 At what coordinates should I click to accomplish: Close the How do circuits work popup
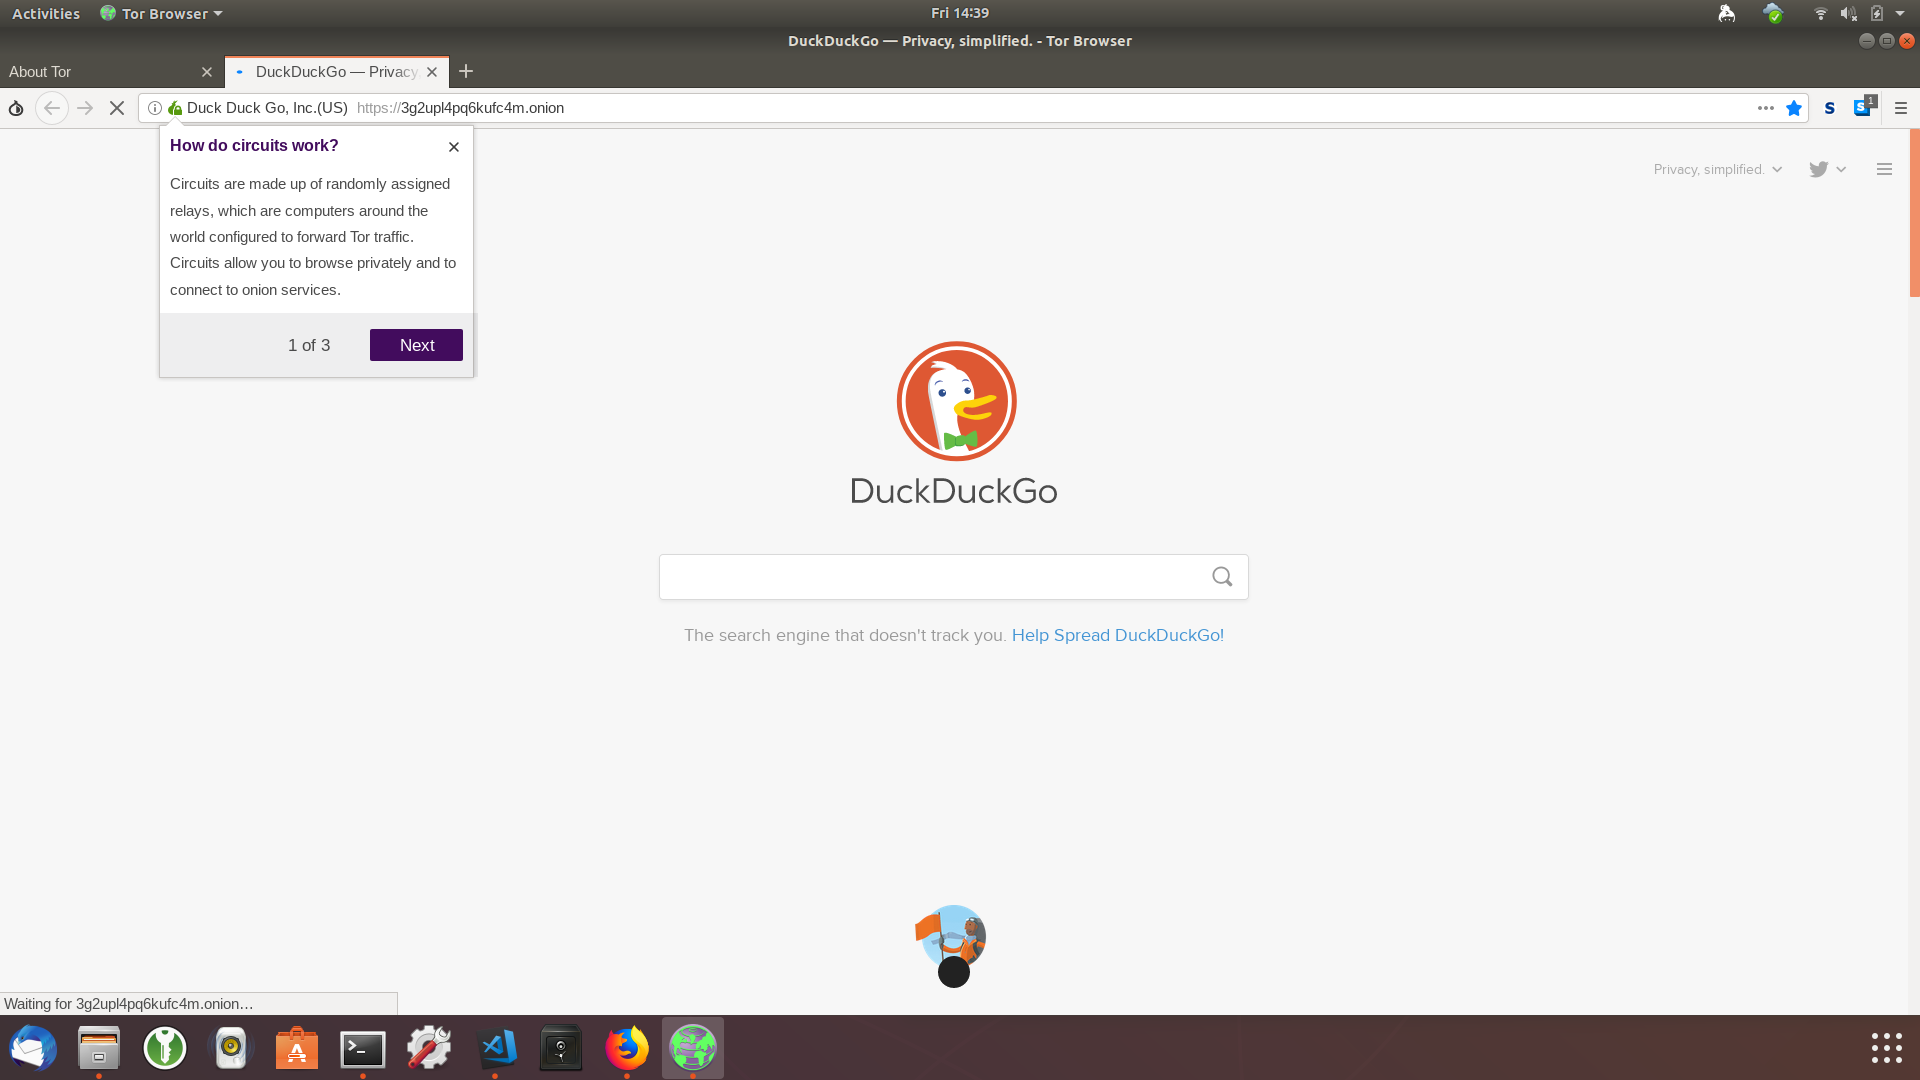(x=454, y=147)
